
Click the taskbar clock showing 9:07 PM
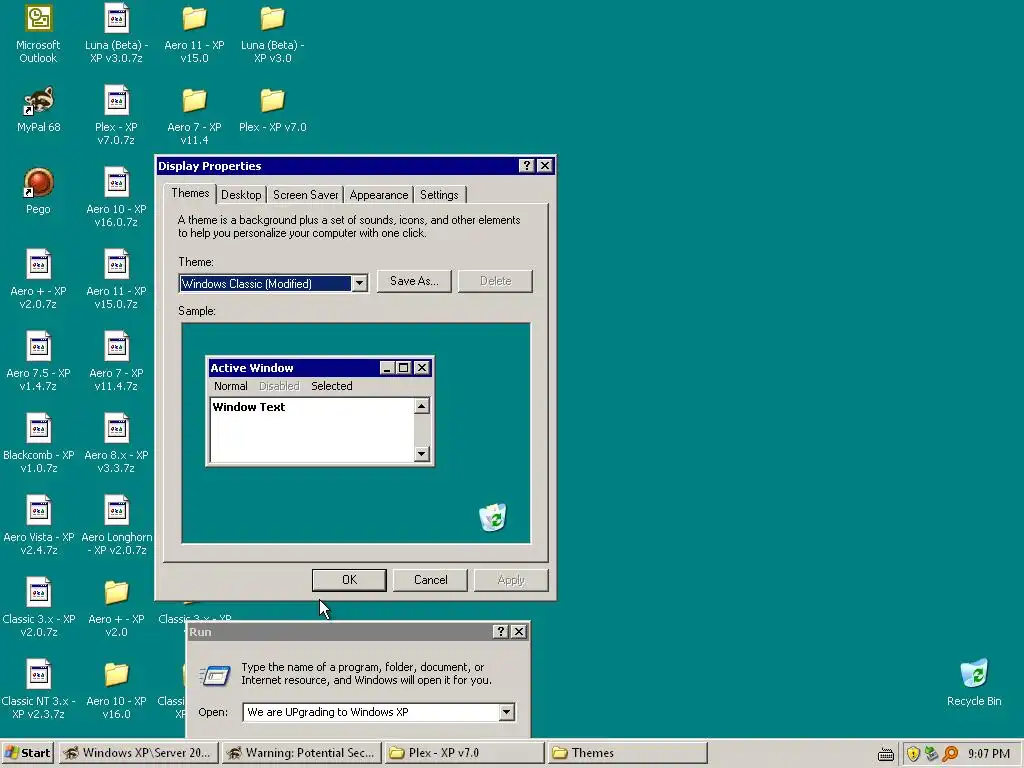[989, 754]
